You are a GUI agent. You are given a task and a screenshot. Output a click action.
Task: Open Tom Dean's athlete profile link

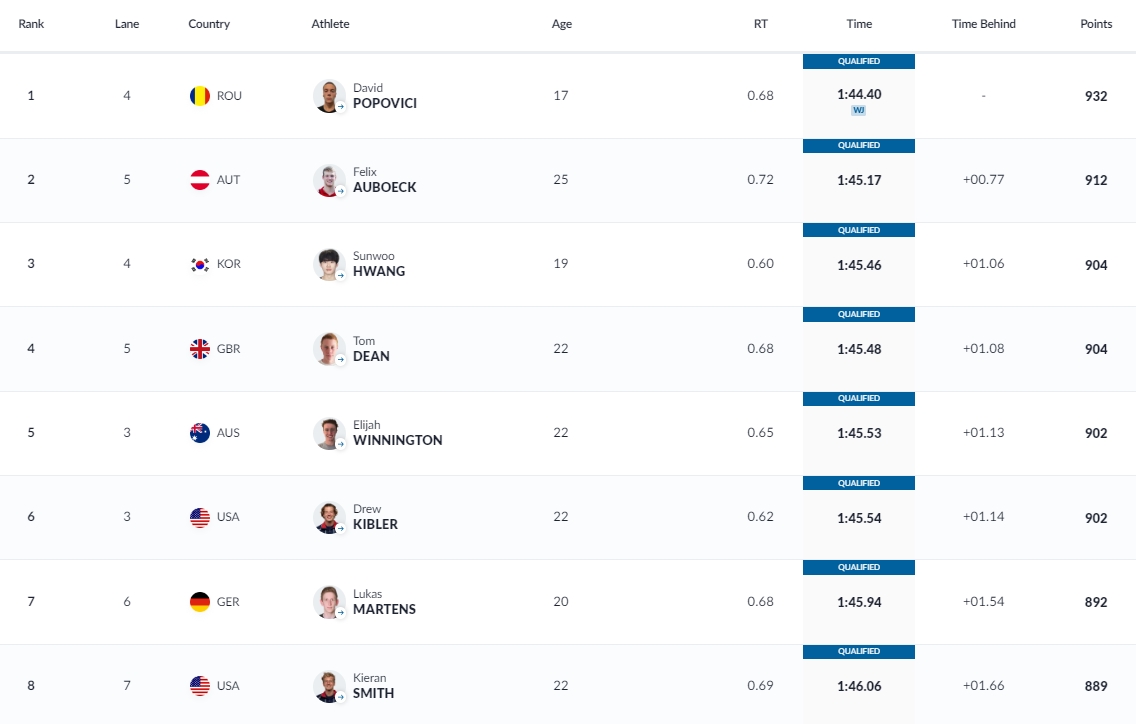[x=371, y=356]
